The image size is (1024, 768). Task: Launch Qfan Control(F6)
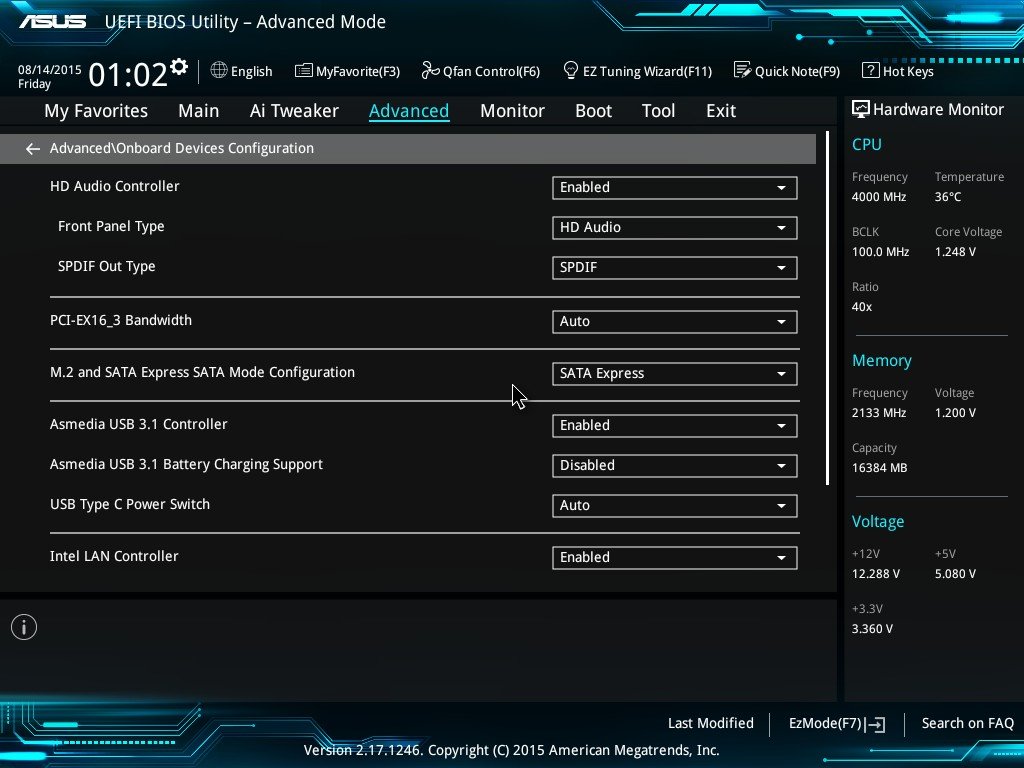pyautogui.click(x=480, y=71)
